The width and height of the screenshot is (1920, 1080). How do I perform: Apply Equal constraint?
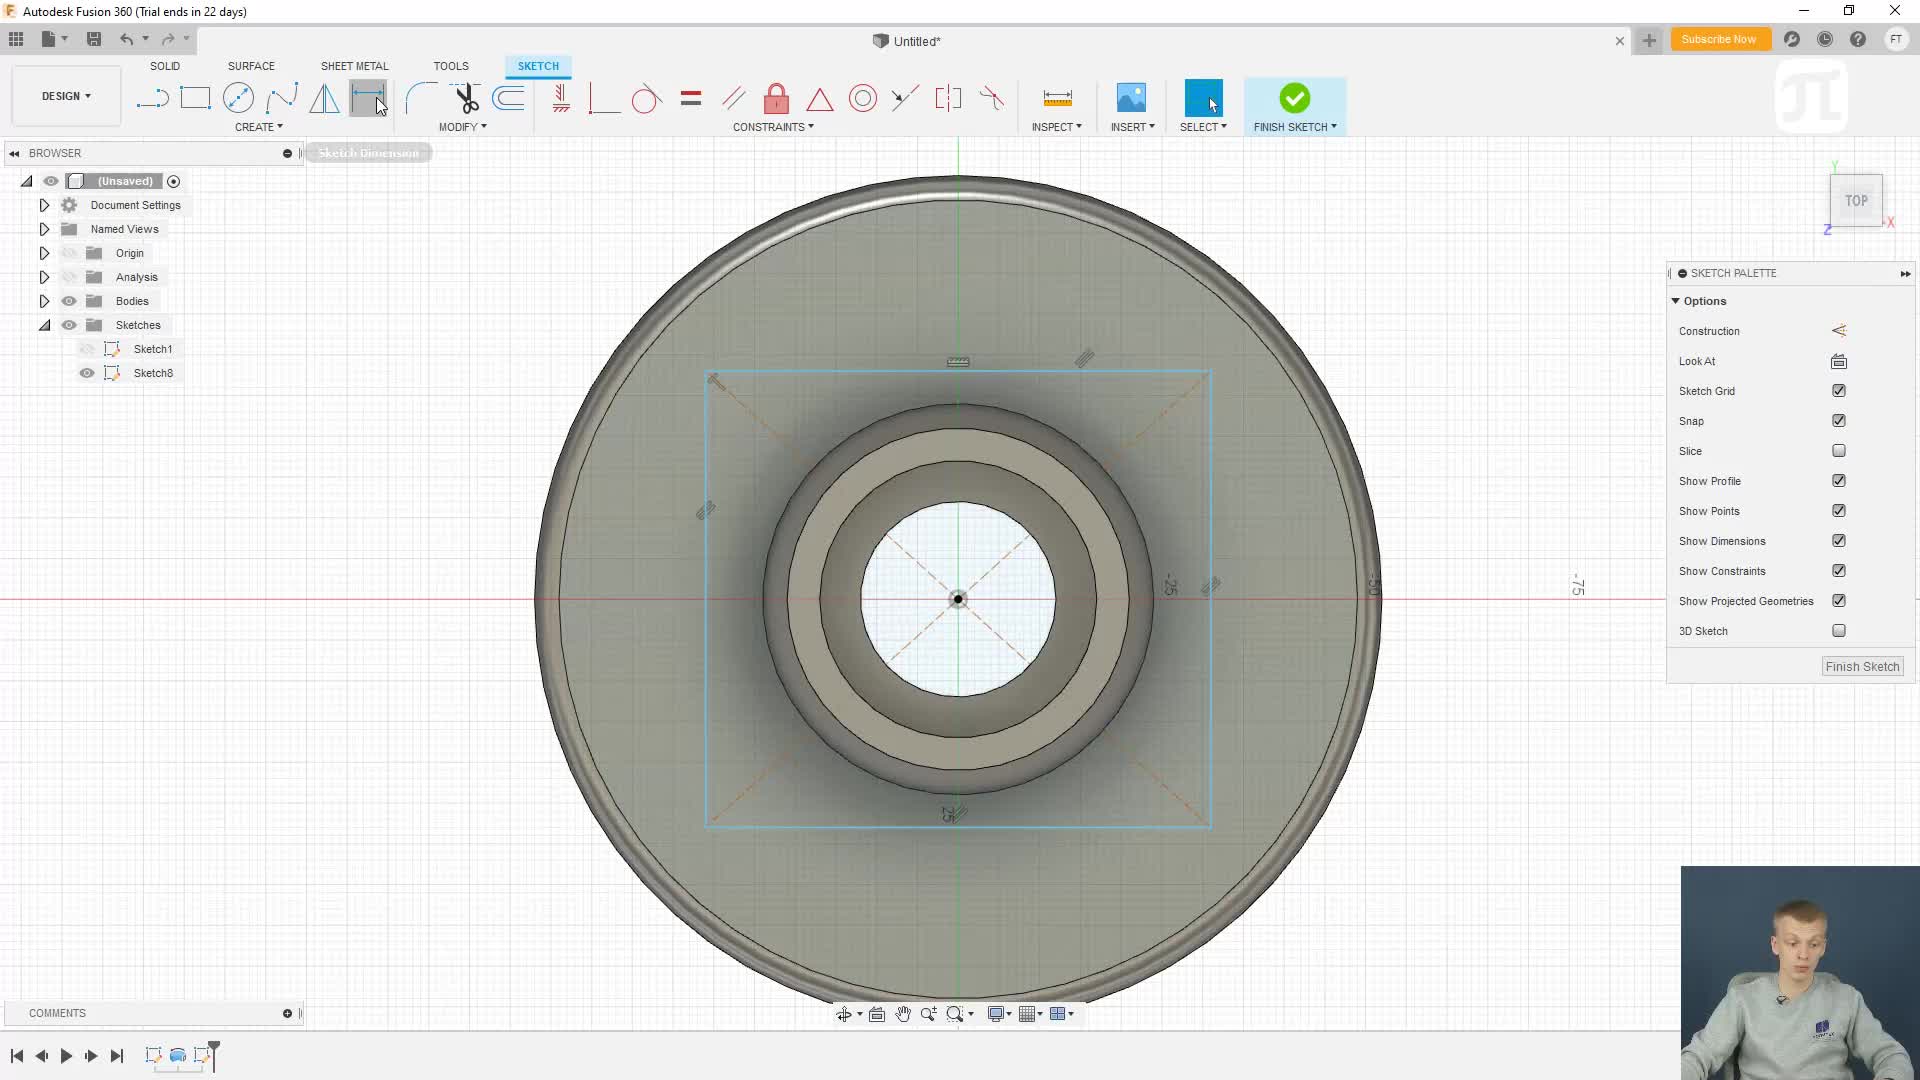690,98
